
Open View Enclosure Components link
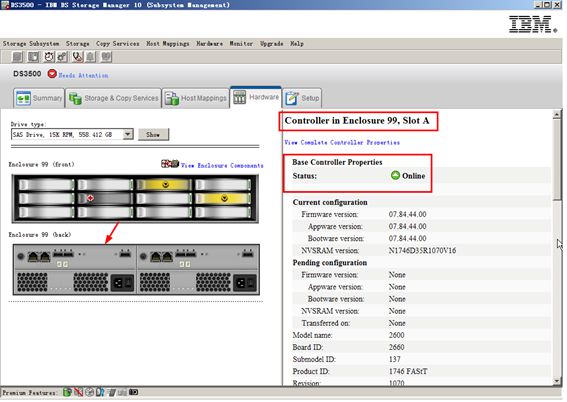point(222,165)
